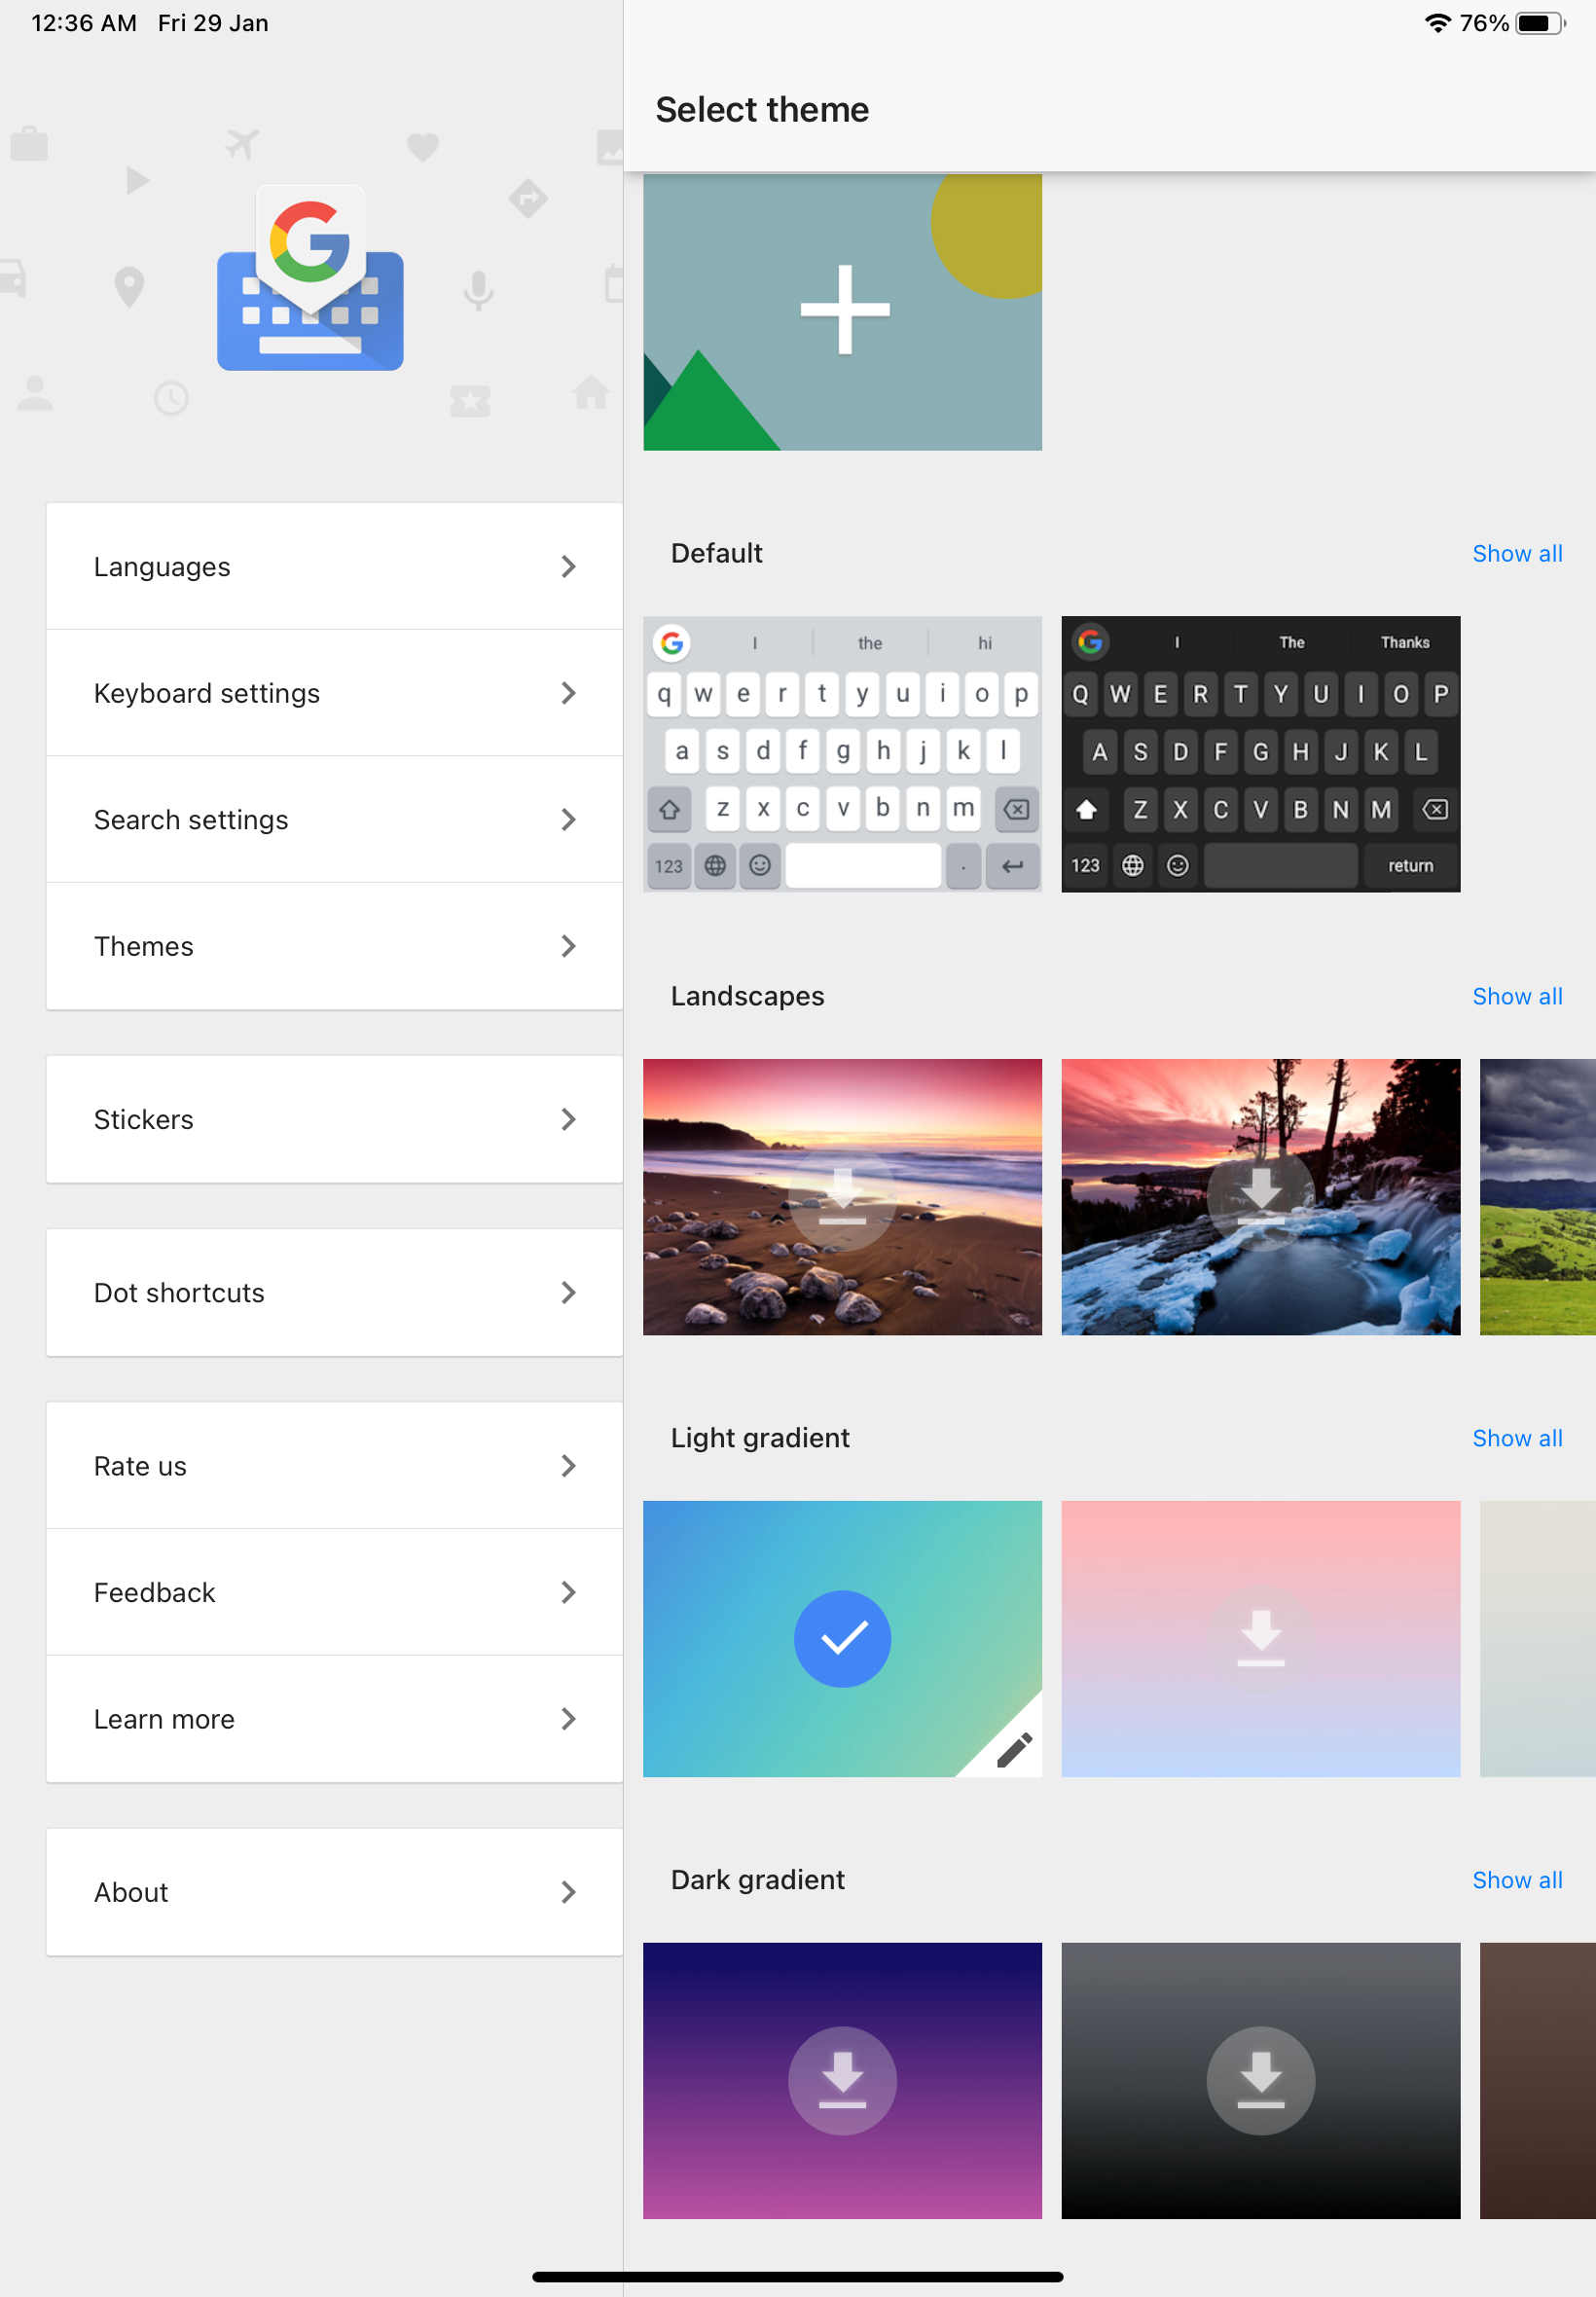
Task: Show all Landscapes themes
Action: 1517,996
